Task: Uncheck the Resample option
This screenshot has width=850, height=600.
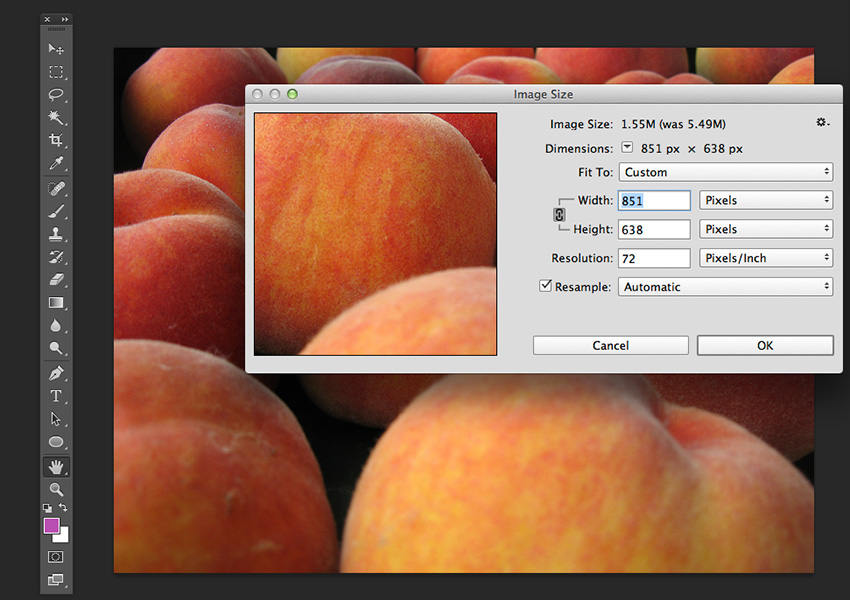Action: [x=545, y=286]
